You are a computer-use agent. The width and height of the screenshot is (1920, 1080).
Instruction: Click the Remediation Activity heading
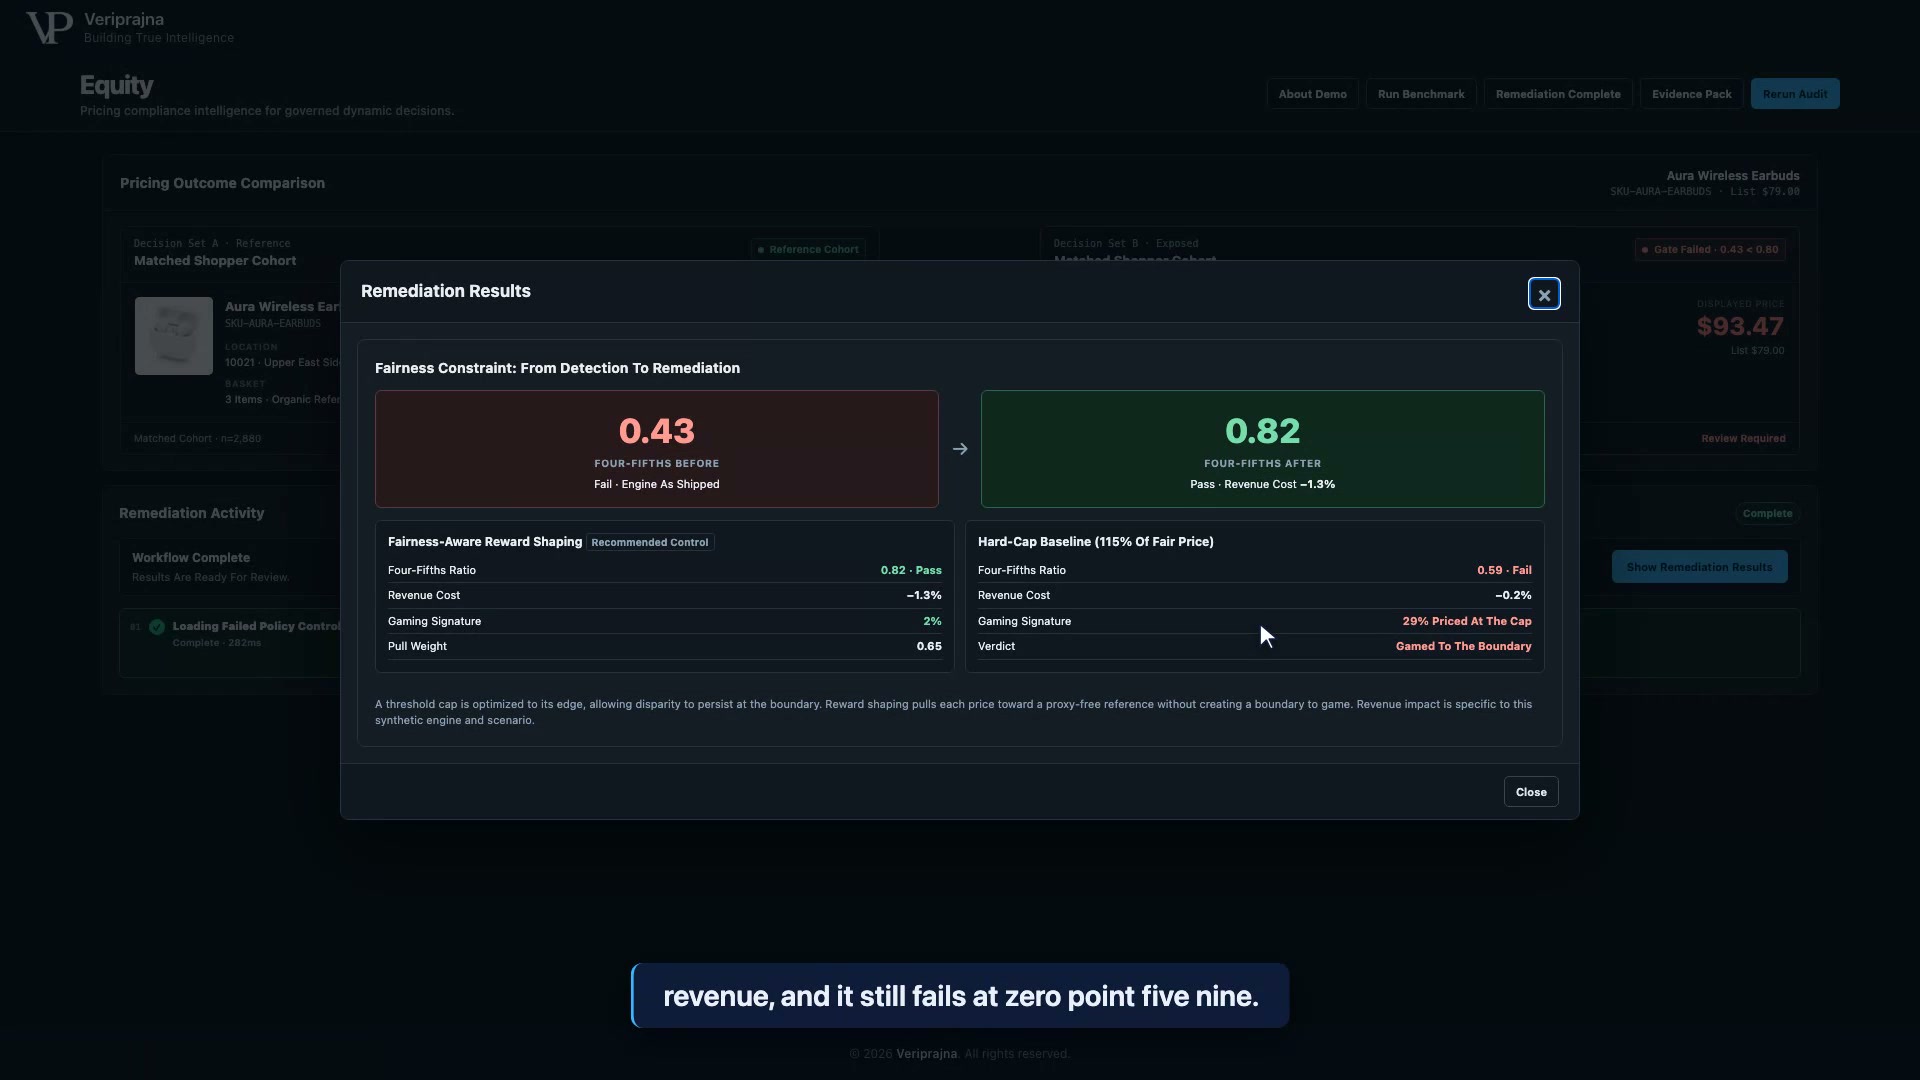[192, 513]
